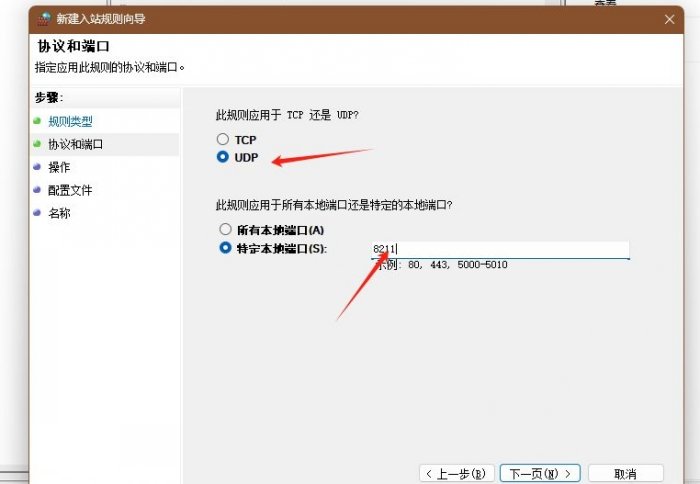Image resolution: width=700 pixels, height=484 pixels.
Task: Focus the port field containing 8211
Action: [498, 249]
